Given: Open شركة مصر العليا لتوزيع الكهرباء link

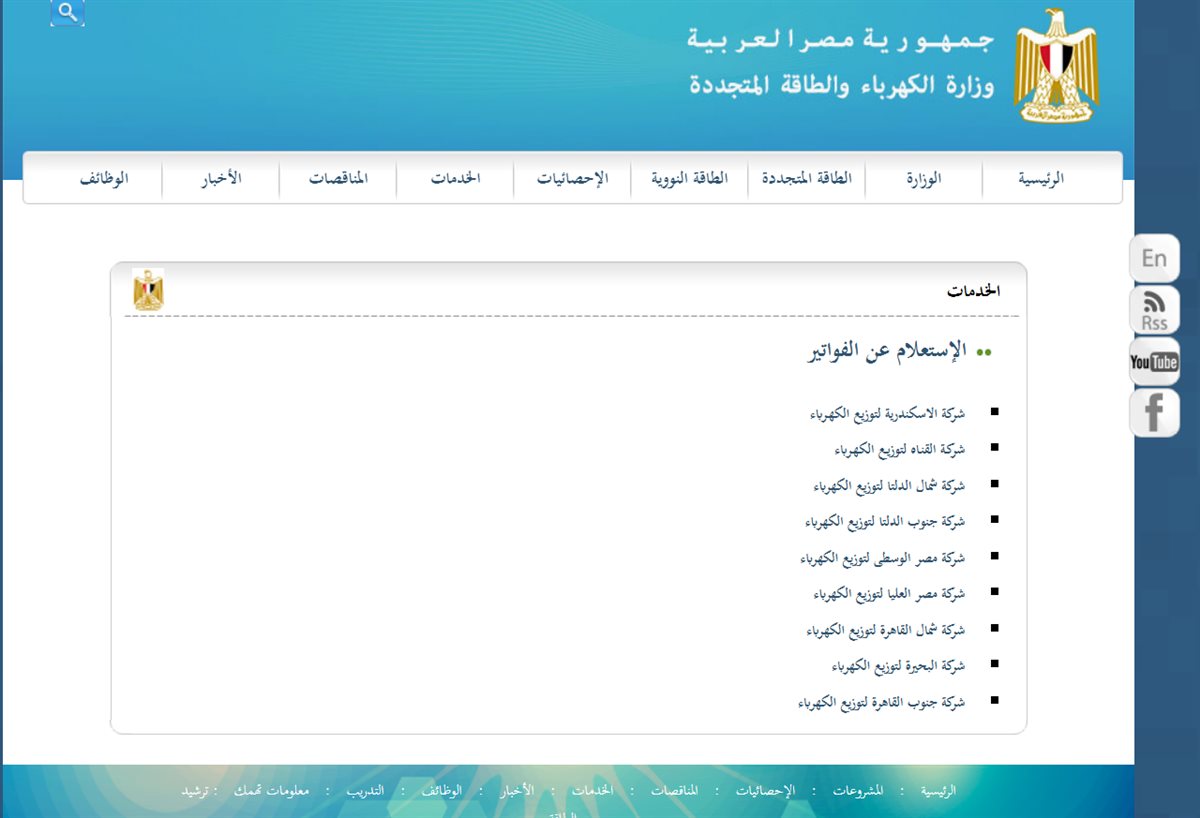Looking at the screenshot, I should (890, 594).
